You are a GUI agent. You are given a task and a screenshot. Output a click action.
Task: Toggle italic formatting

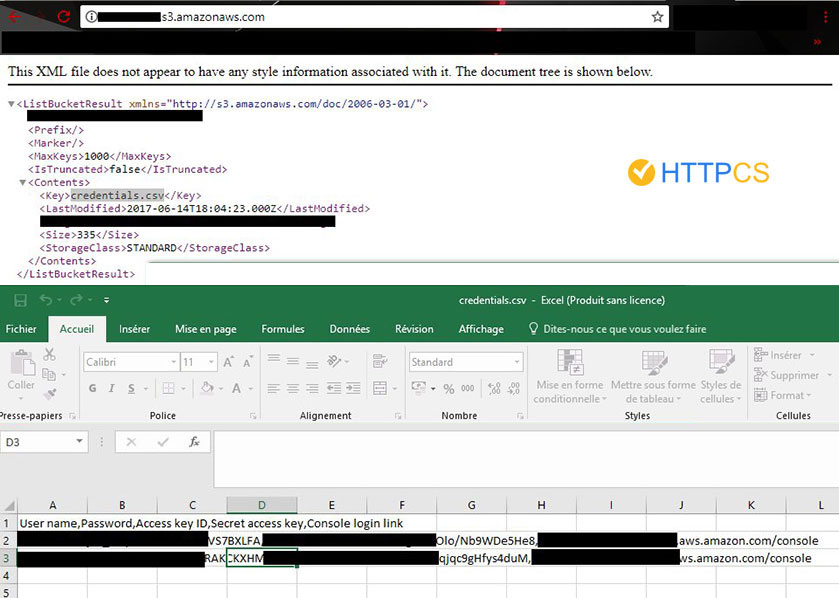coord(111,388)
